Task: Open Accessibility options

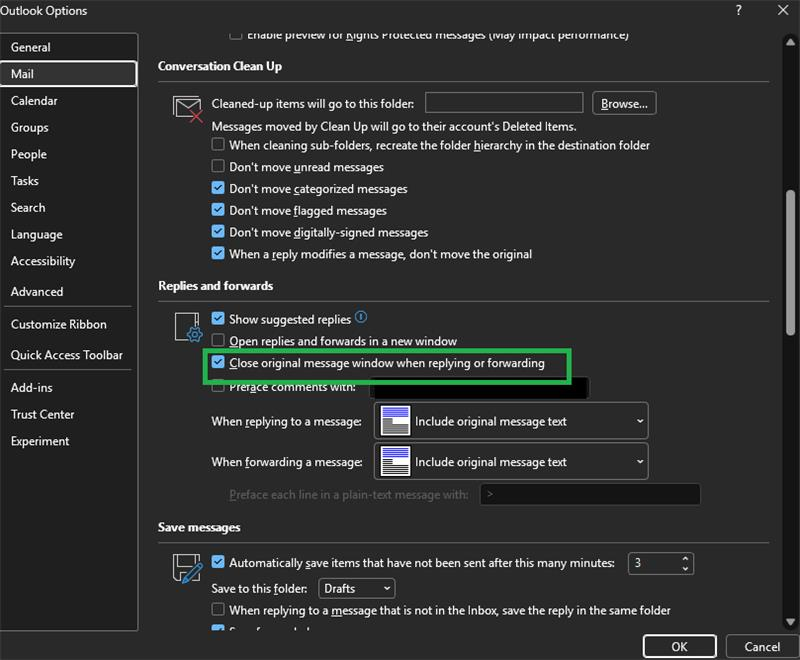Action: click(x=69, y=261)
